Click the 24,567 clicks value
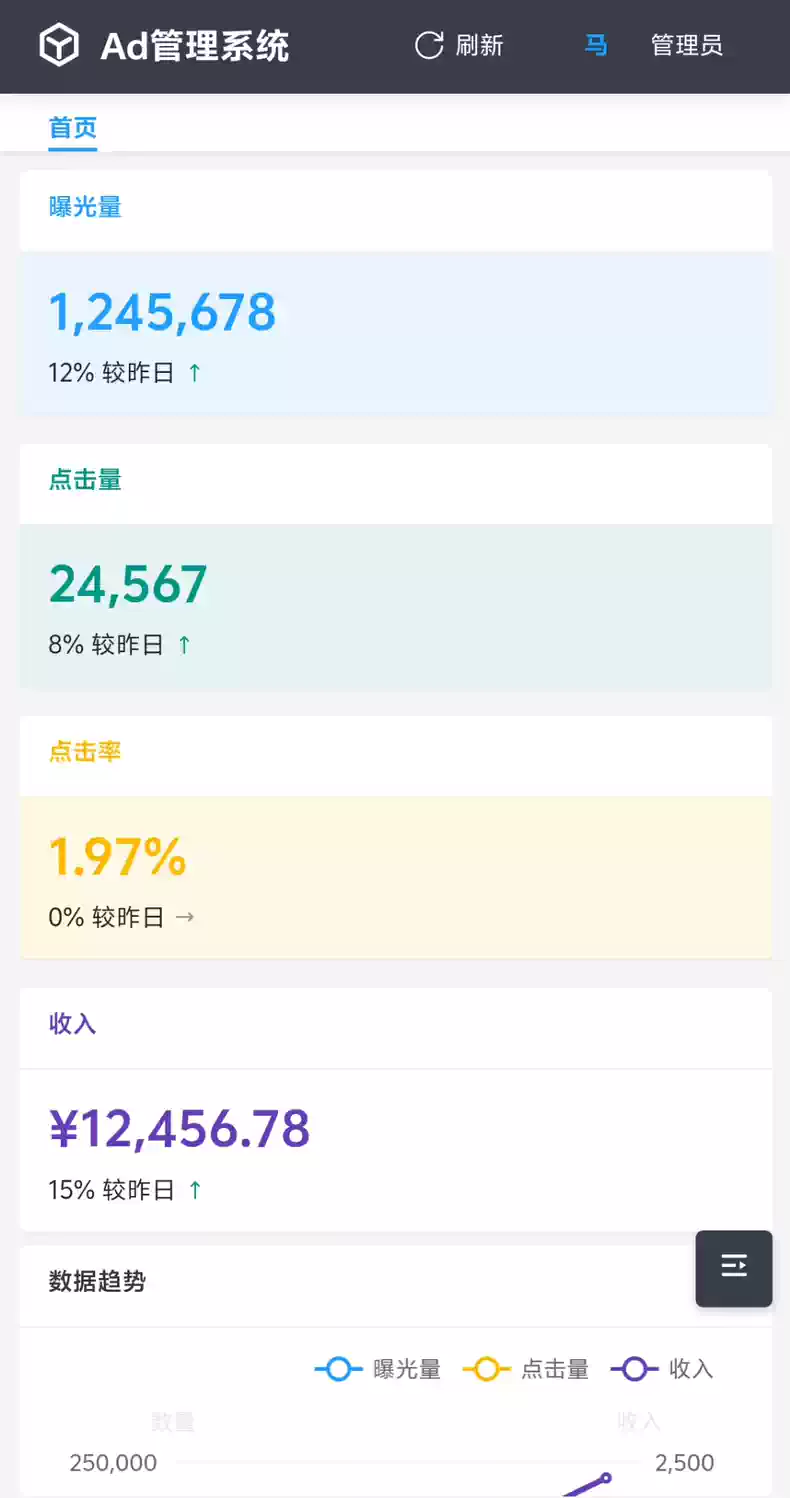 128,584
